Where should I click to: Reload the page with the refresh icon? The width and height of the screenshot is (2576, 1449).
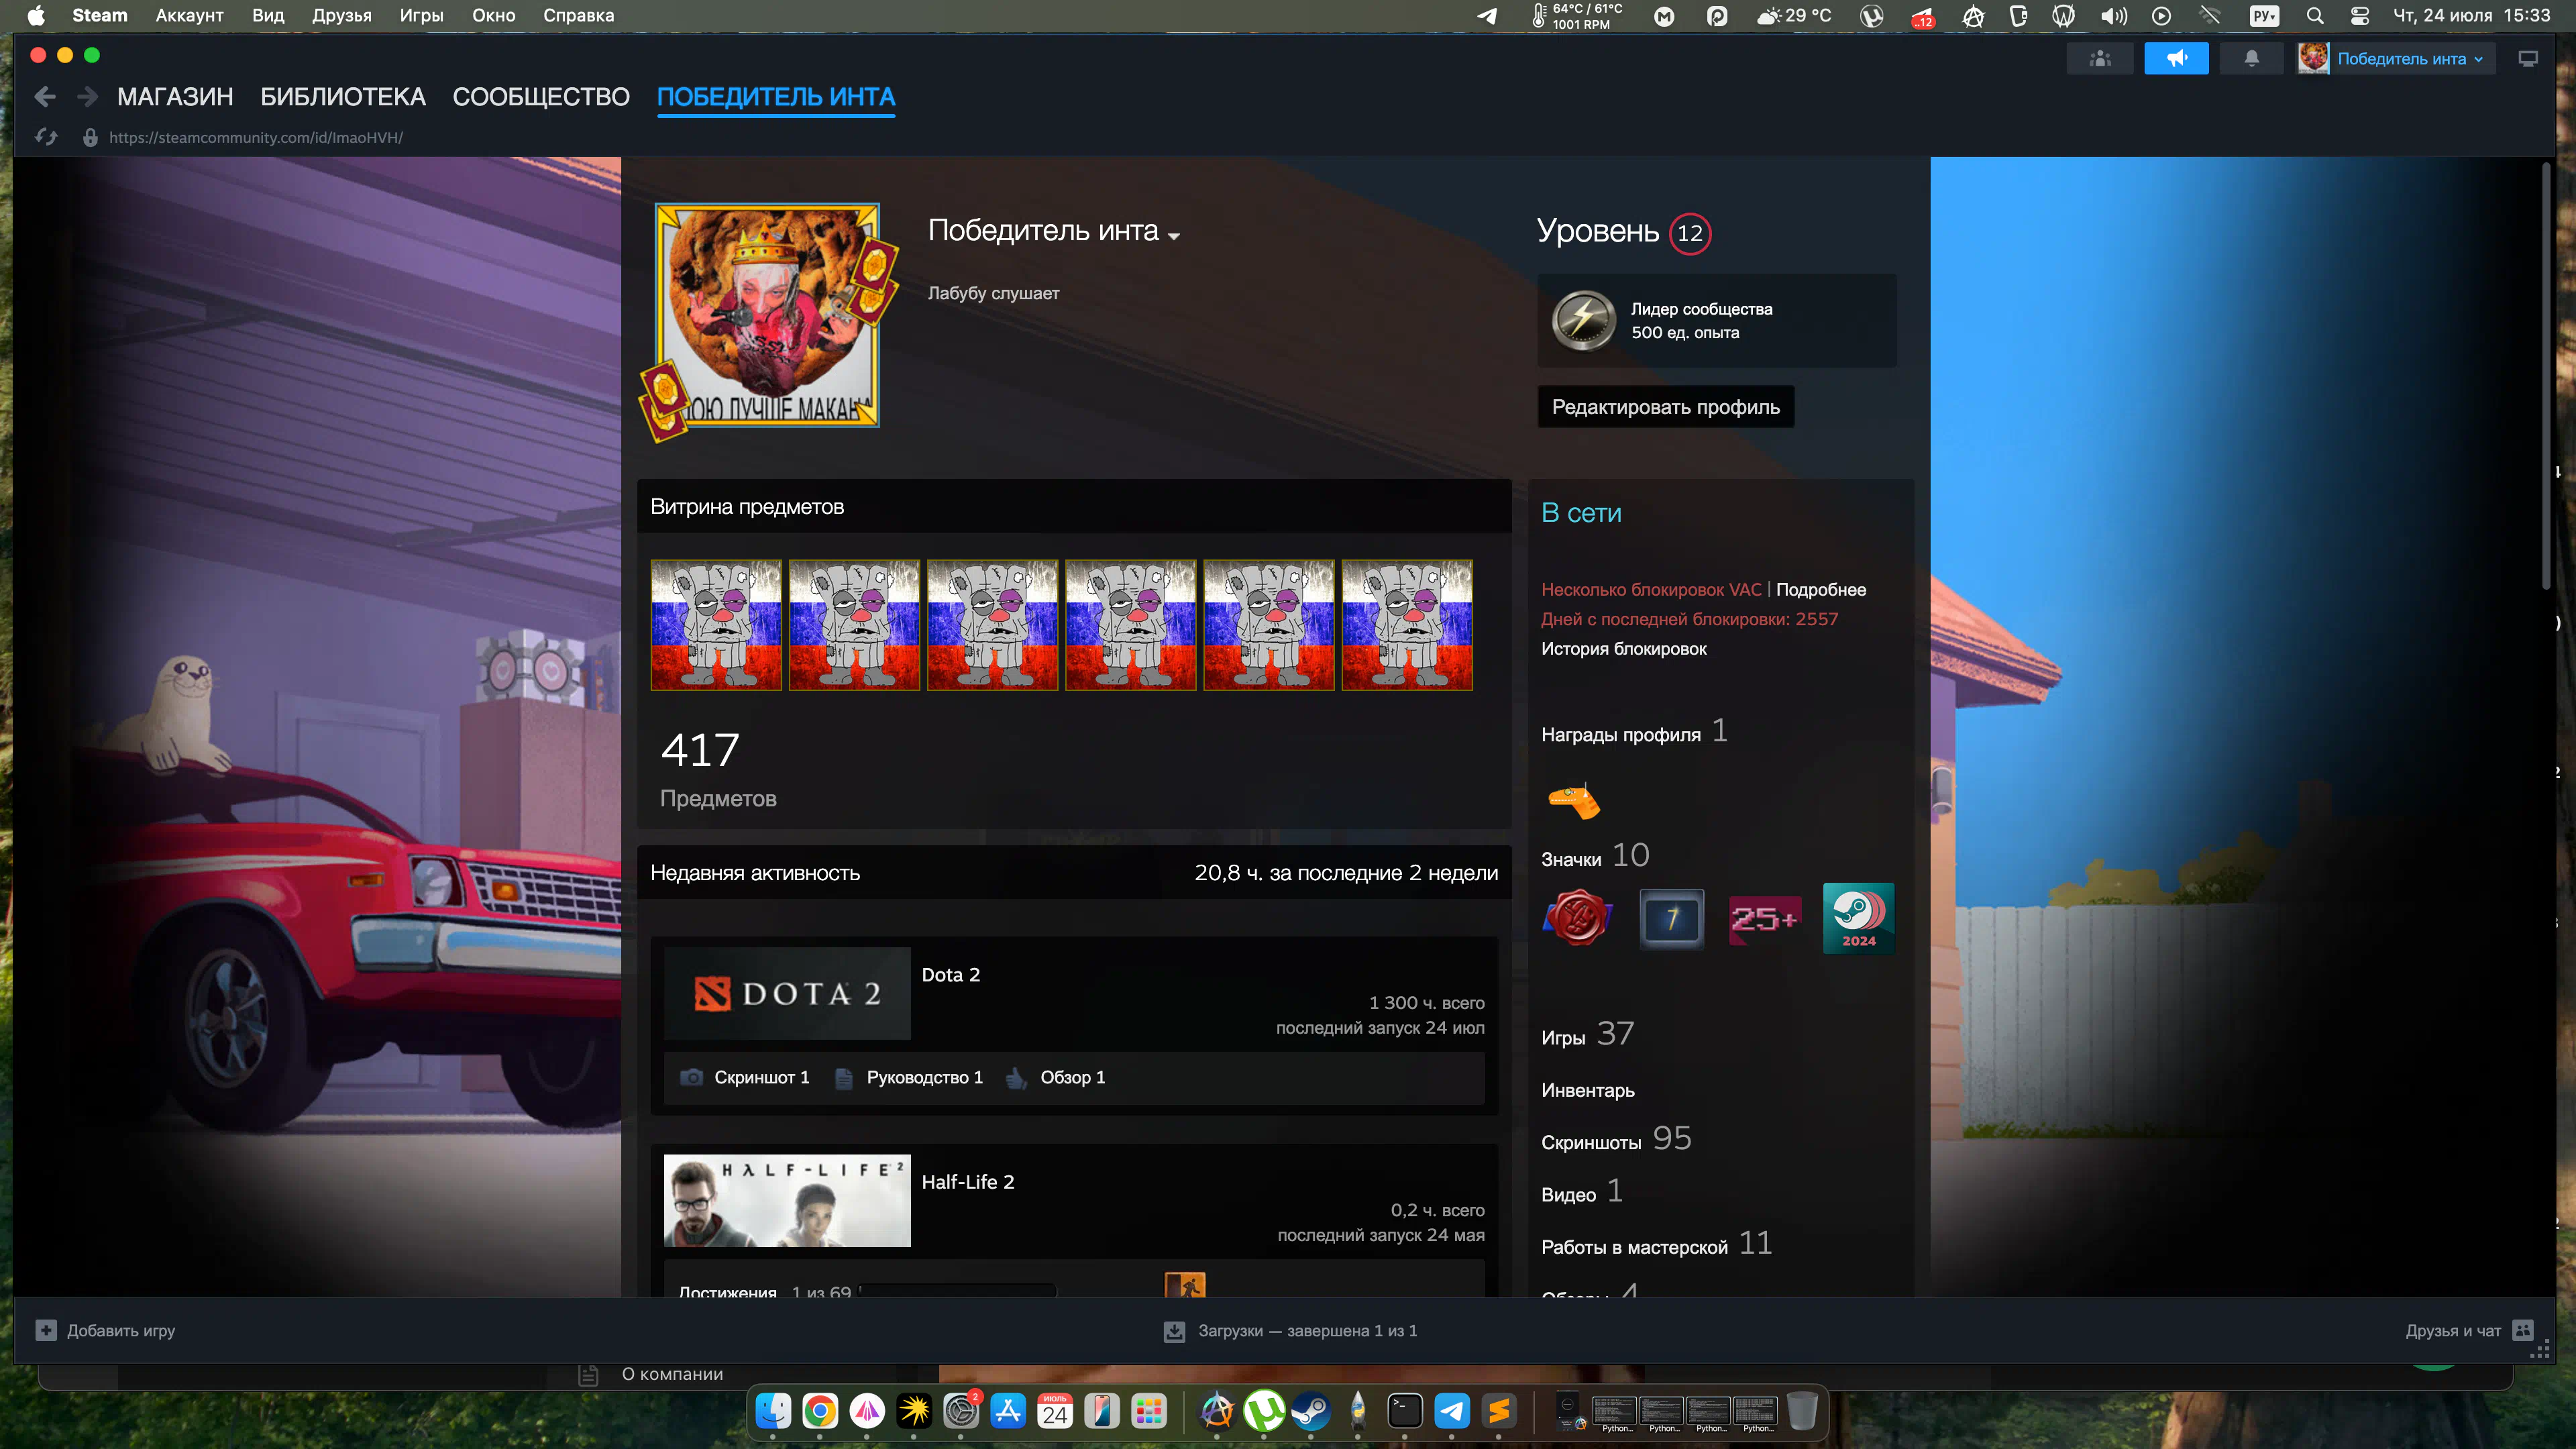coord(46,137)
